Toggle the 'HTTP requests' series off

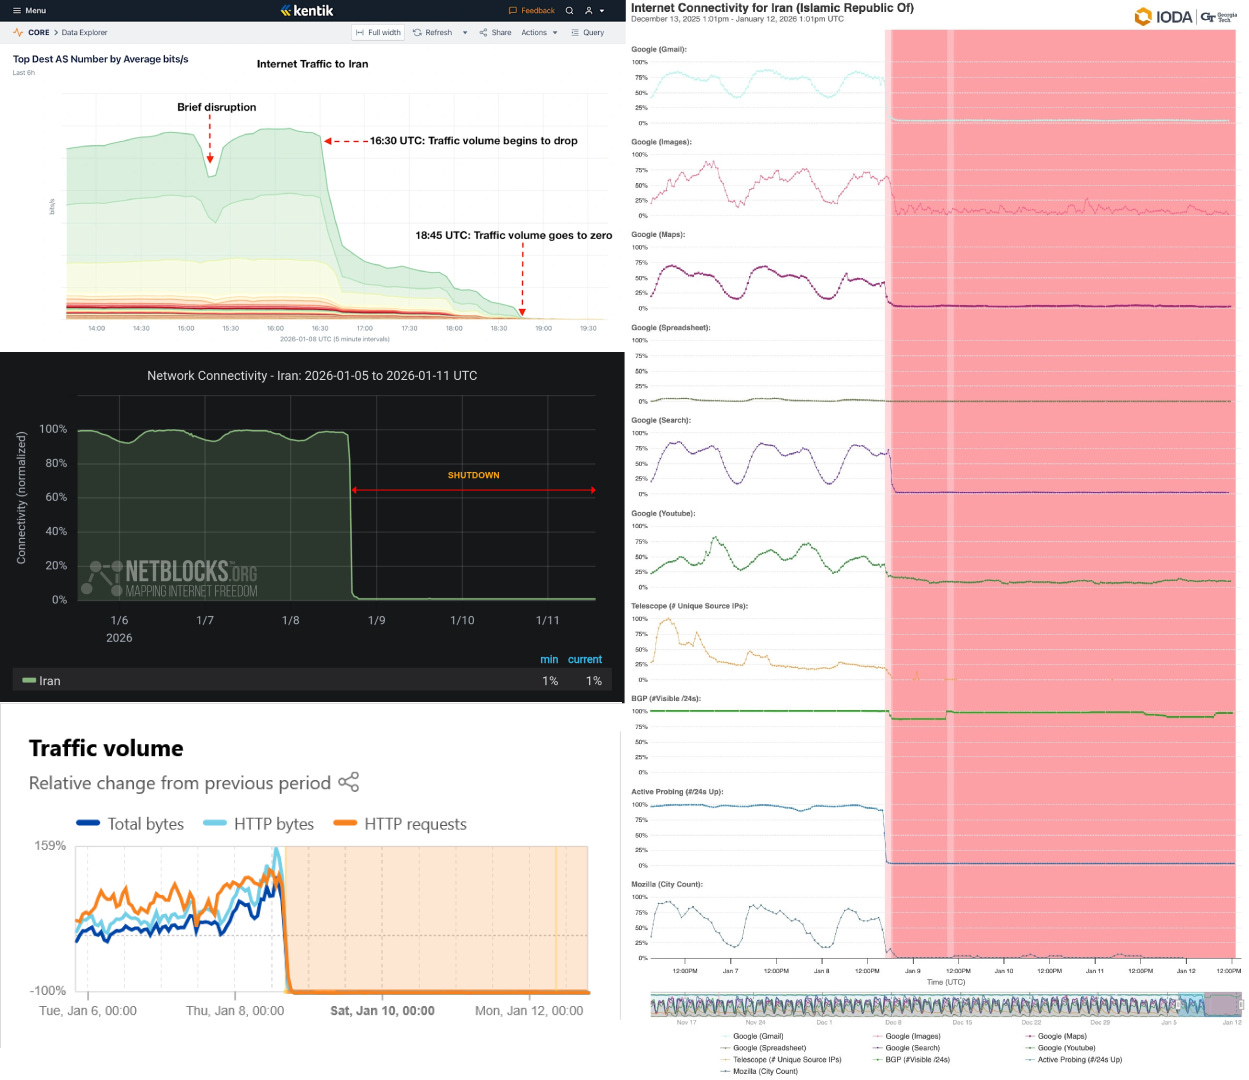tap(413, 823)
